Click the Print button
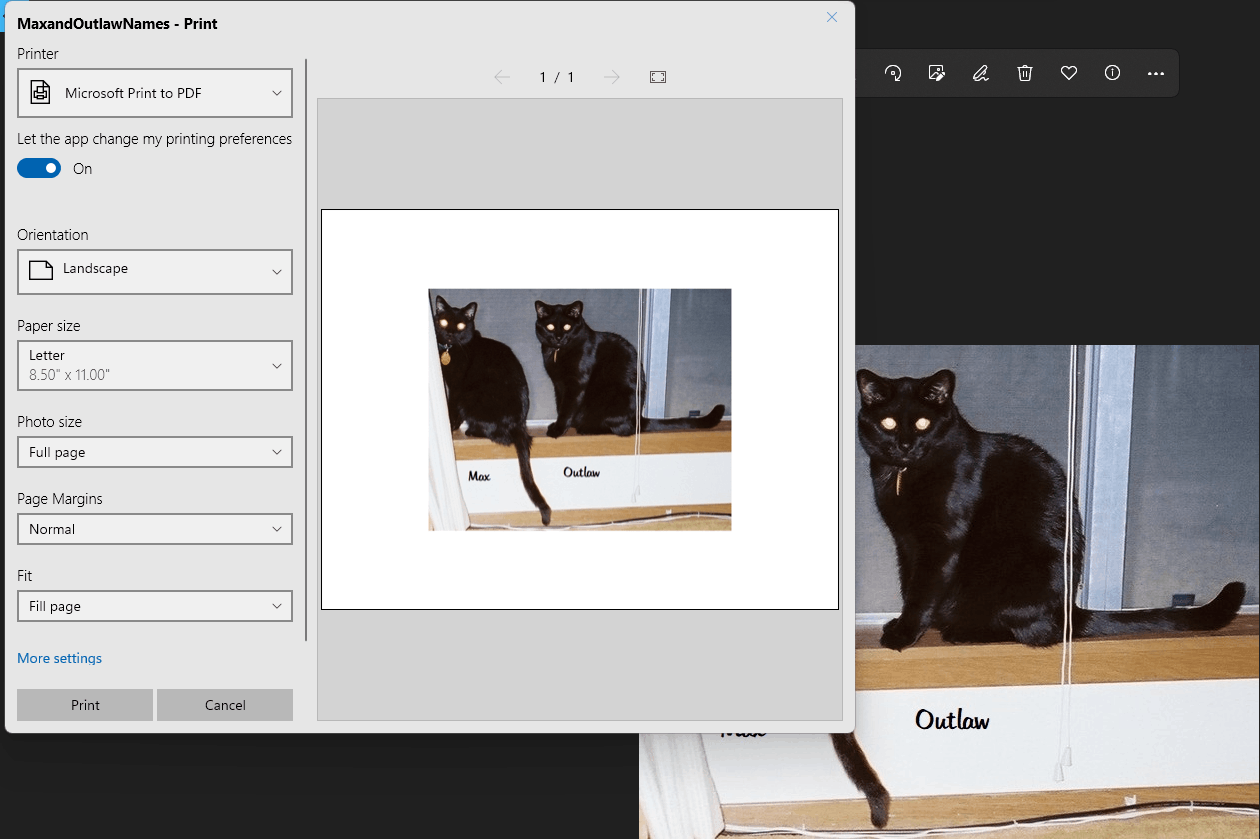Viewport: 1260px width, 839px height. [85, 705]
